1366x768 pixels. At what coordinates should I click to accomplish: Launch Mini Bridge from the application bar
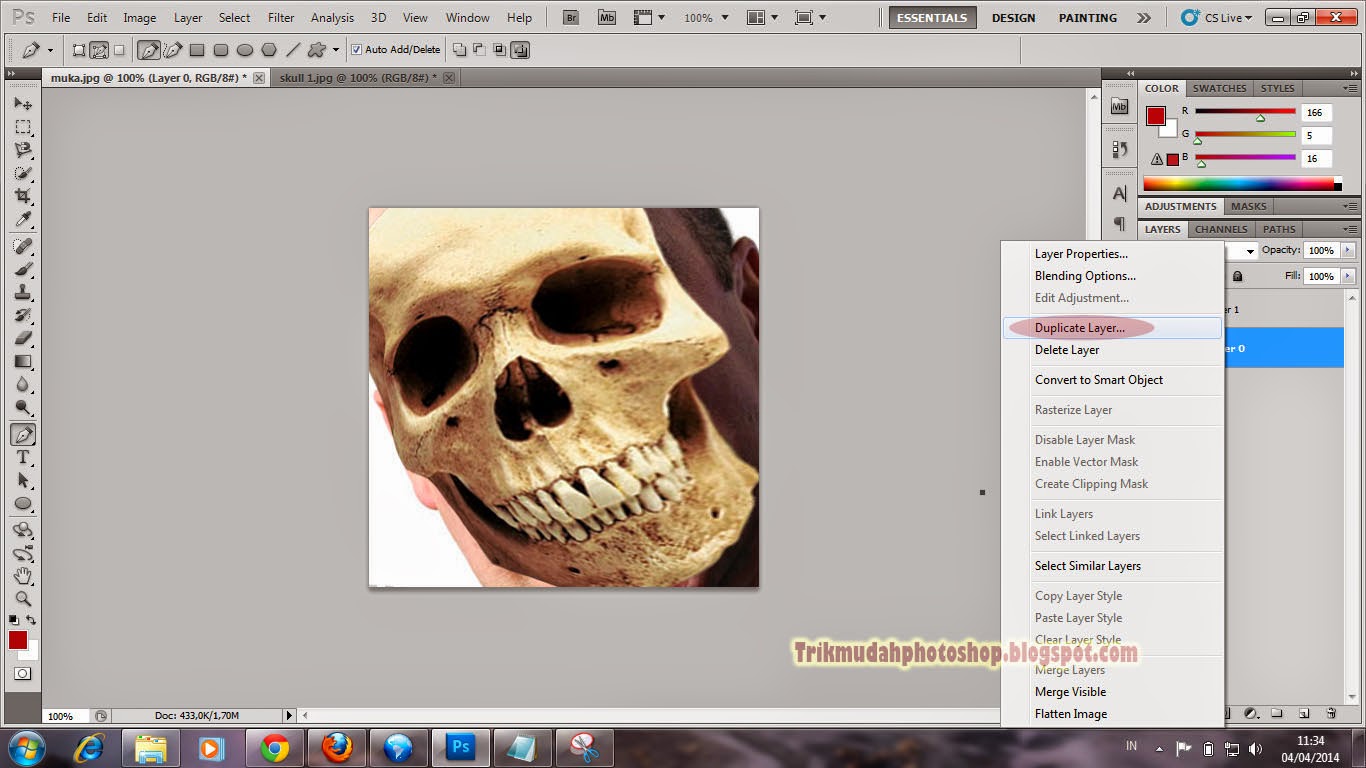point(607,17)
